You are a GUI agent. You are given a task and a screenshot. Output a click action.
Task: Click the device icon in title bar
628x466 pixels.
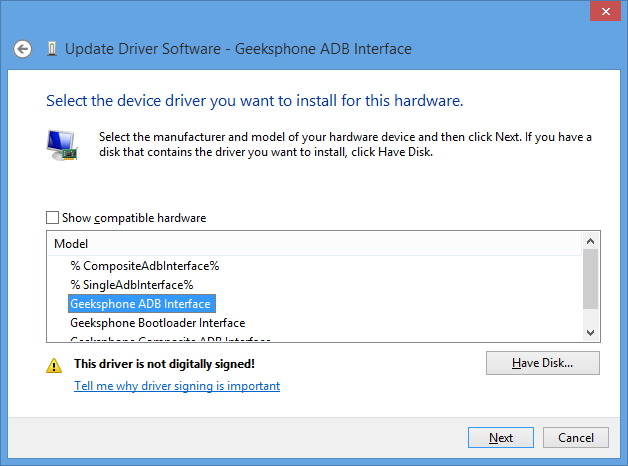click(x=52, y=49)
